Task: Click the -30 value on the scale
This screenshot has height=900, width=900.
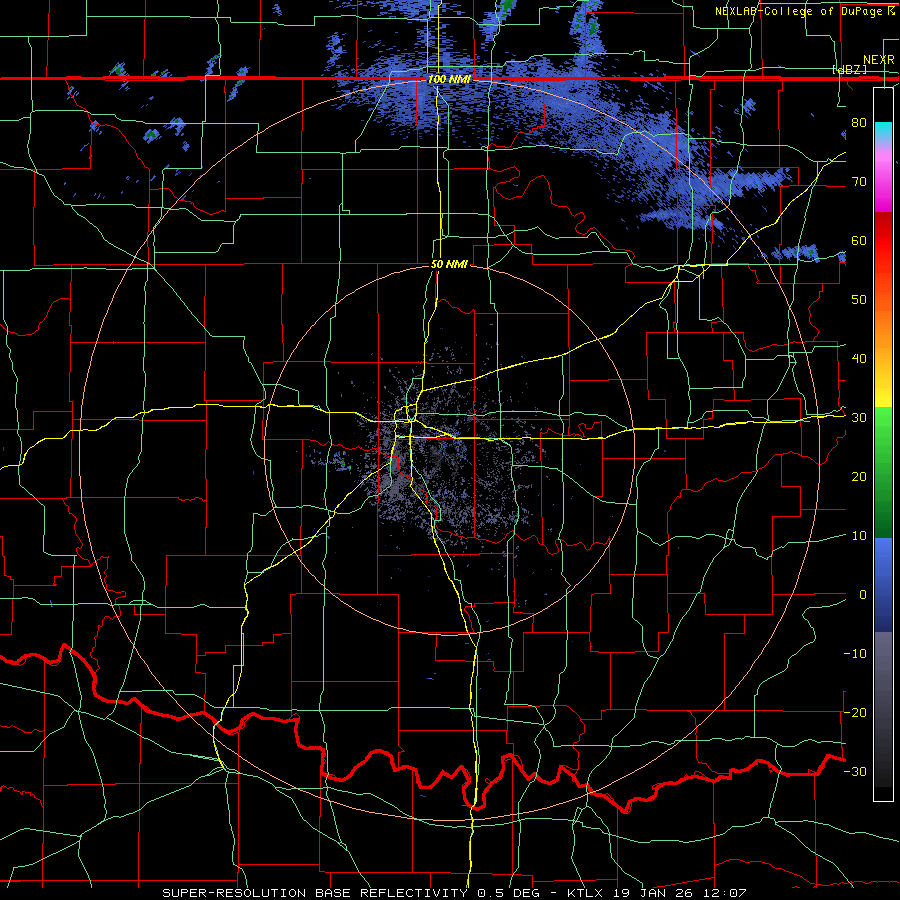Action: click(855, 771)
